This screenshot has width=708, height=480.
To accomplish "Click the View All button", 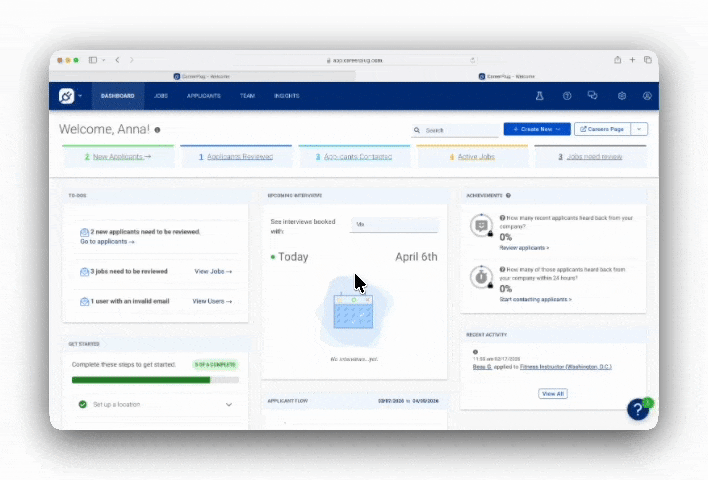I will [x=553, y=394].
